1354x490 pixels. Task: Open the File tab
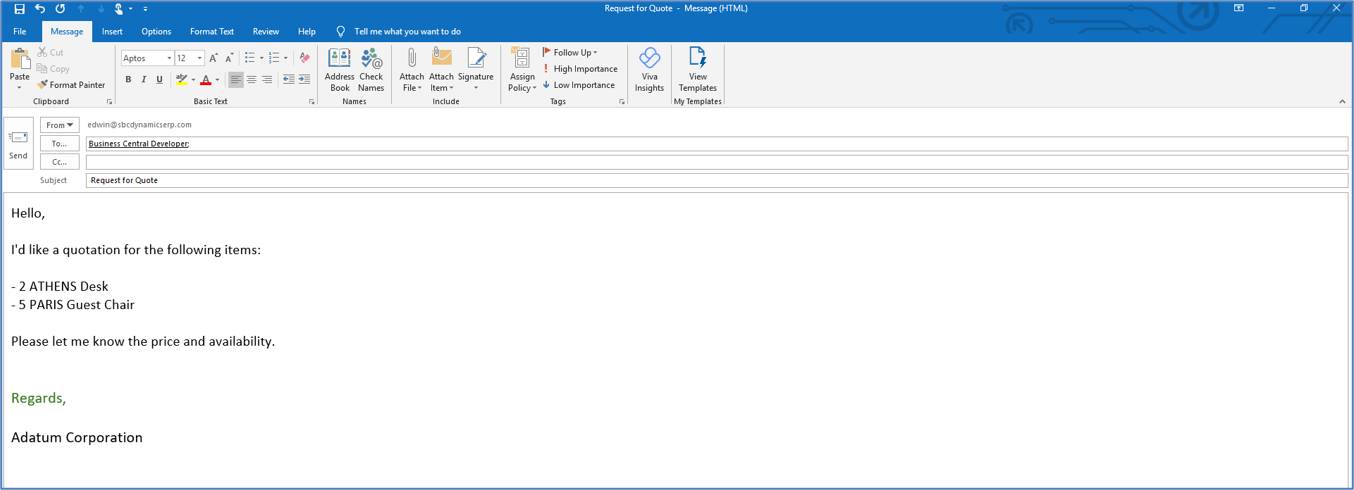coord(19,32)
